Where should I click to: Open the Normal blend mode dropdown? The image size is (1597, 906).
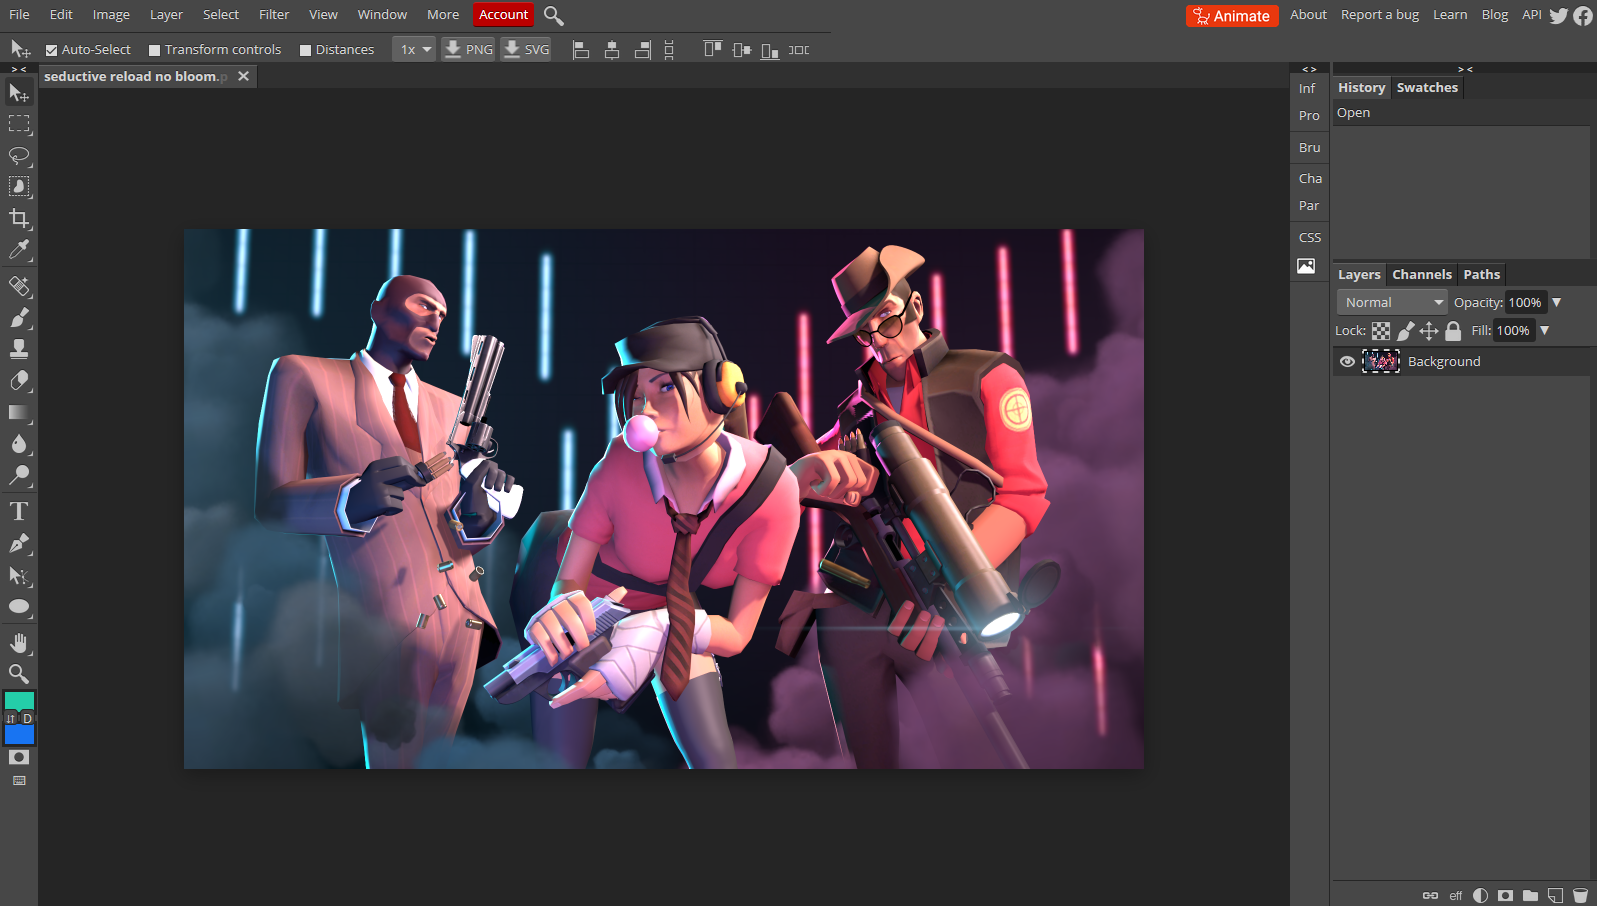tap(1392, 302)
